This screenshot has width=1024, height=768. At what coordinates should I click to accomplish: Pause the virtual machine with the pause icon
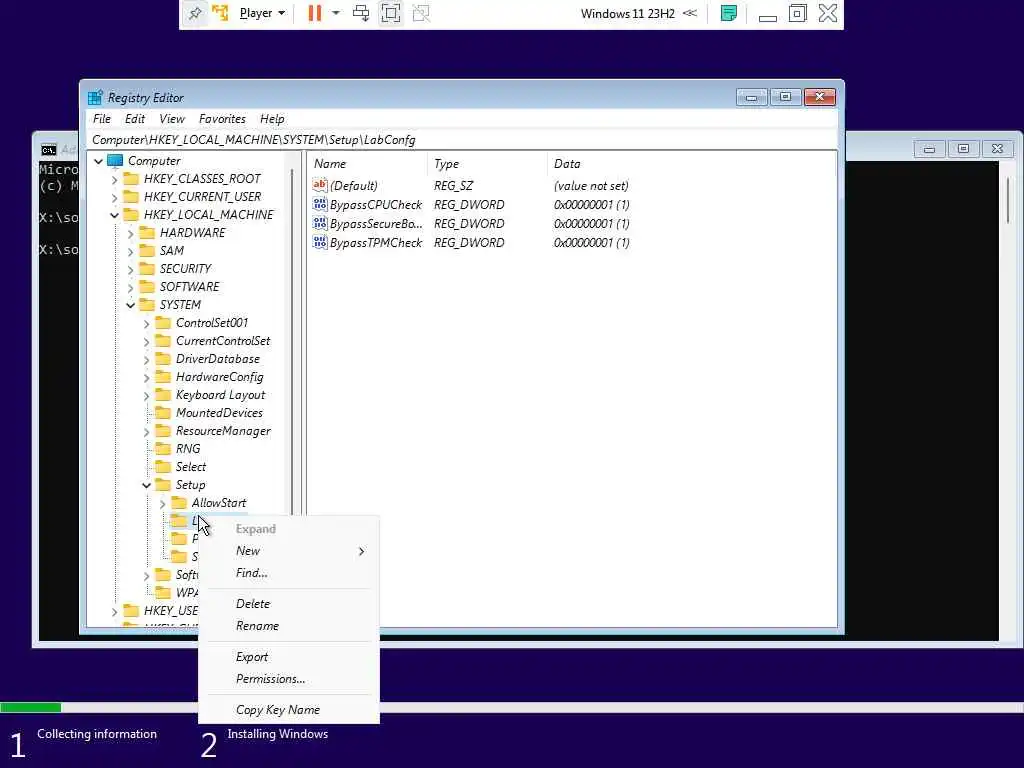coord(315,13)
